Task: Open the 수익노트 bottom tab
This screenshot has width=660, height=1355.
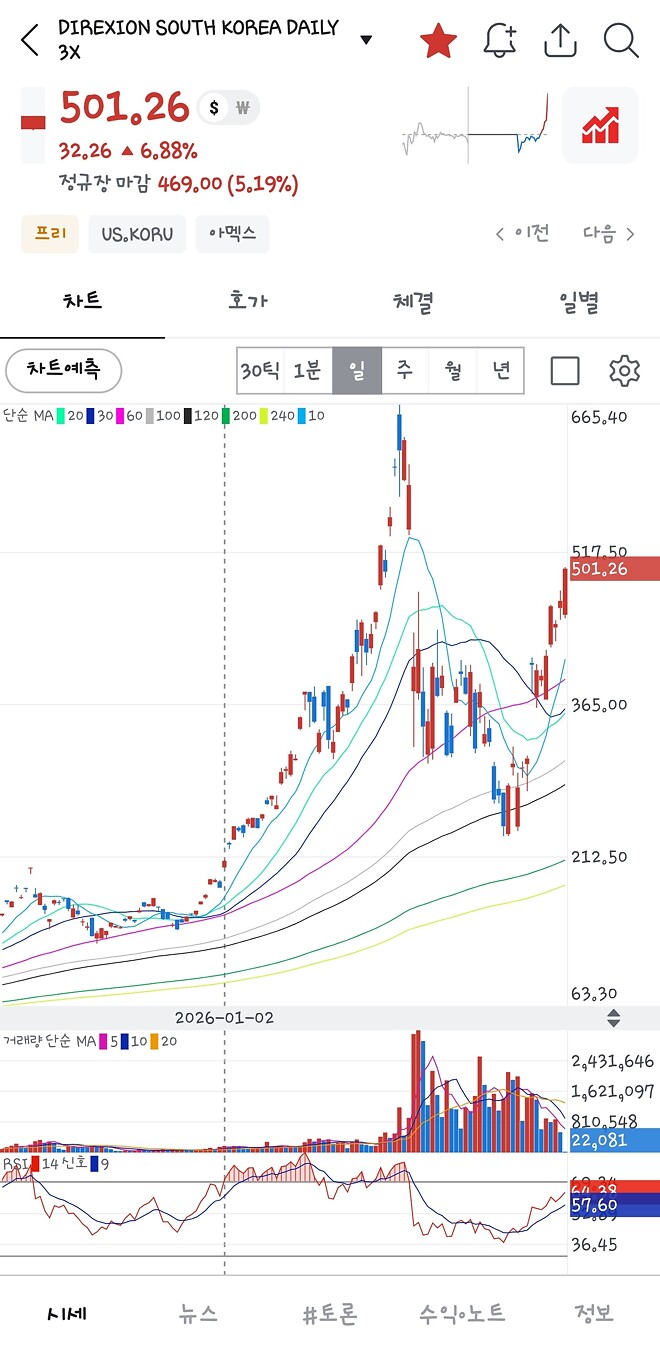Action: tap(461, 1314)
